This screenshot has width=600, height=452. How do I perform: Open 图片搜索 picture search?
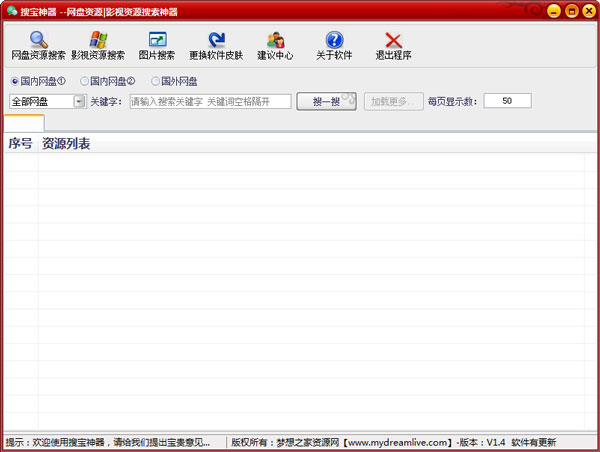(157, 45)
